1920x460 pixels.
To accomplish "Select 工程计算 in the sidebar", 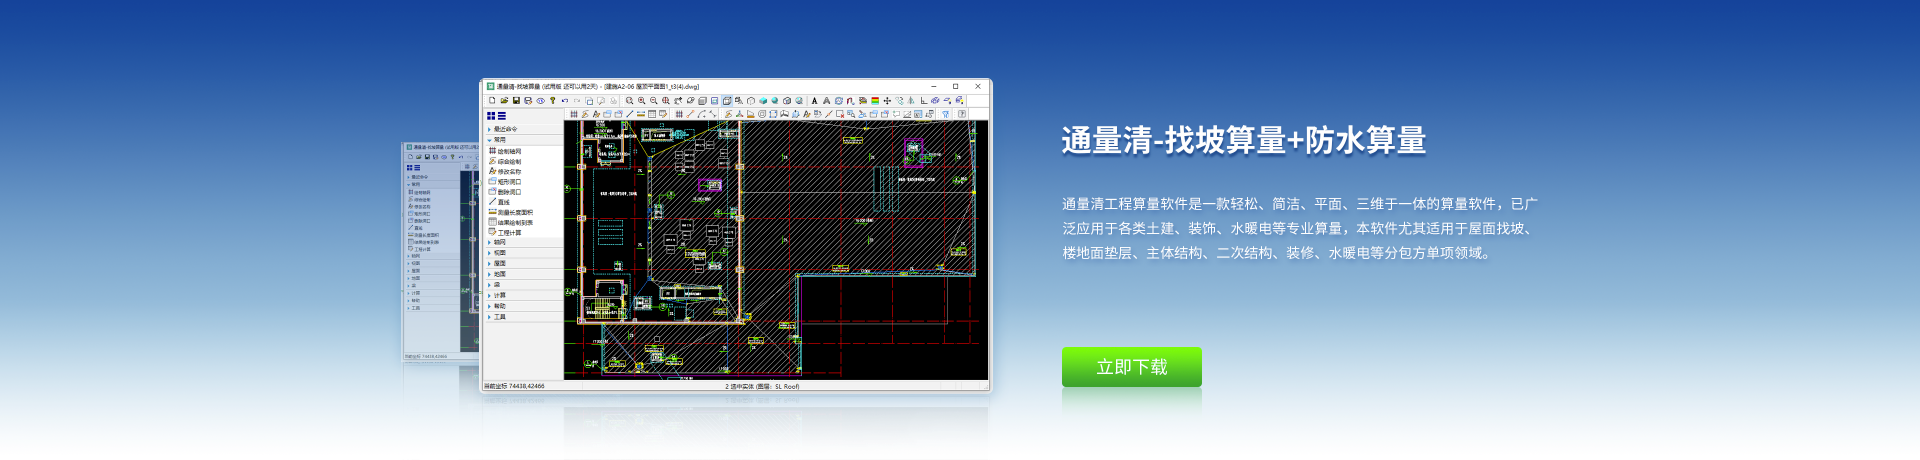I will click(x=509, y=232).
